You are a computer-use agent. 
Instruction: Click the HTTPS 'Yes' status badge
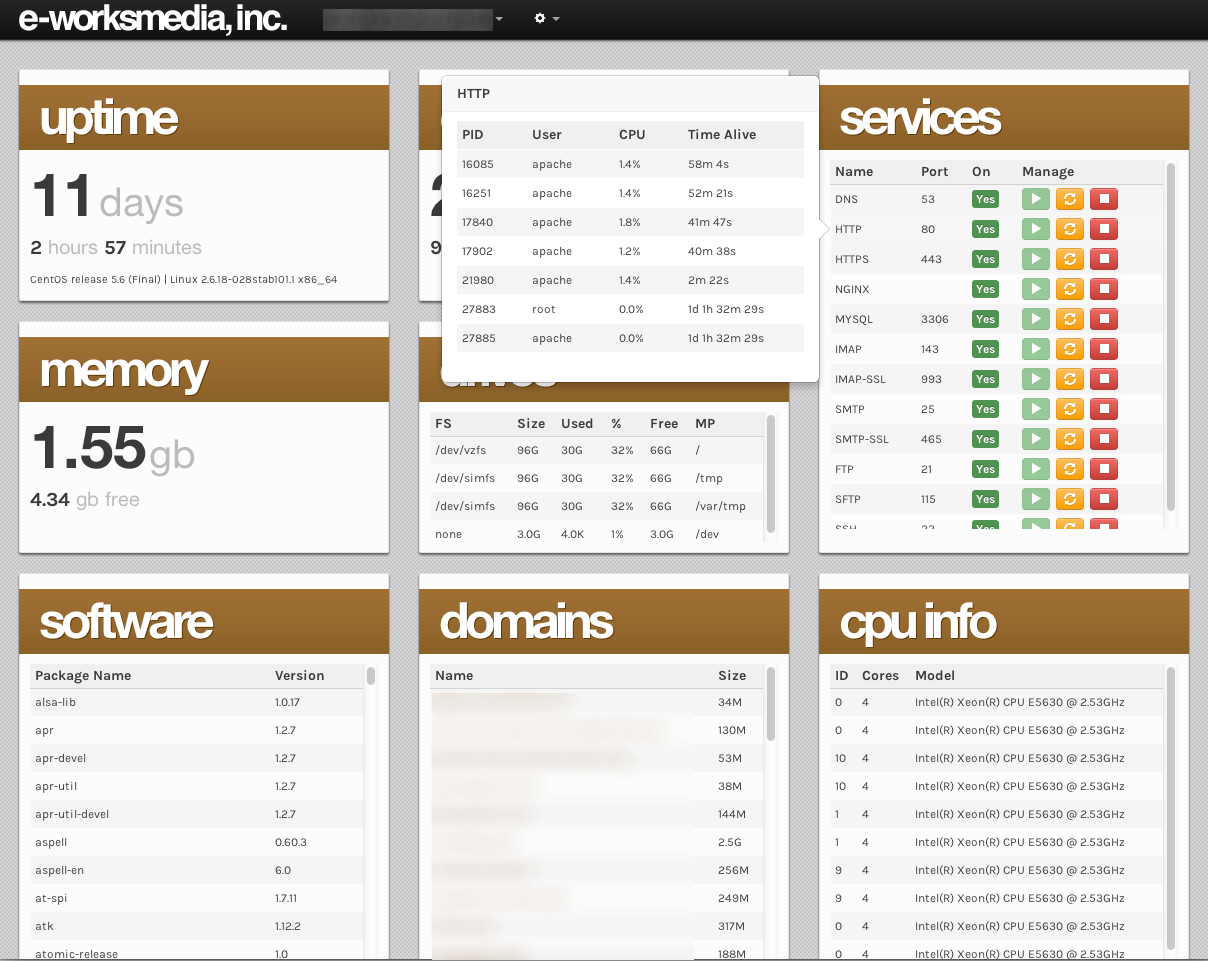985,259
